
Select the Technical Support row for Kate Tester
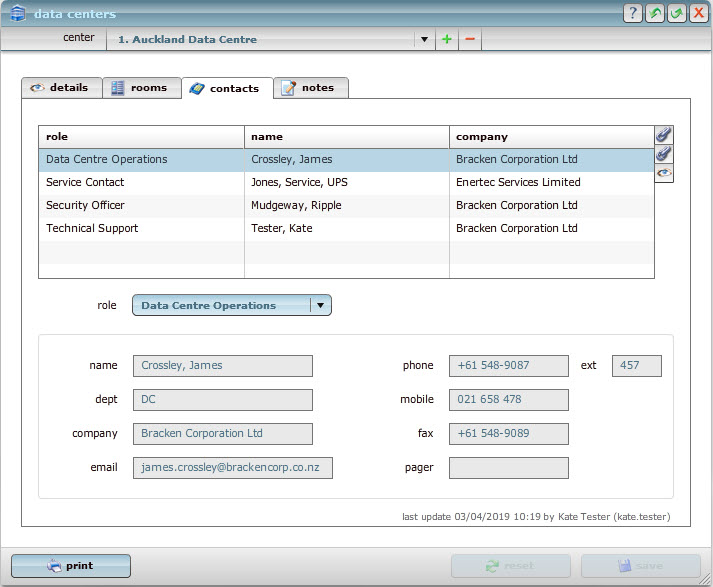tap(140, 229)
